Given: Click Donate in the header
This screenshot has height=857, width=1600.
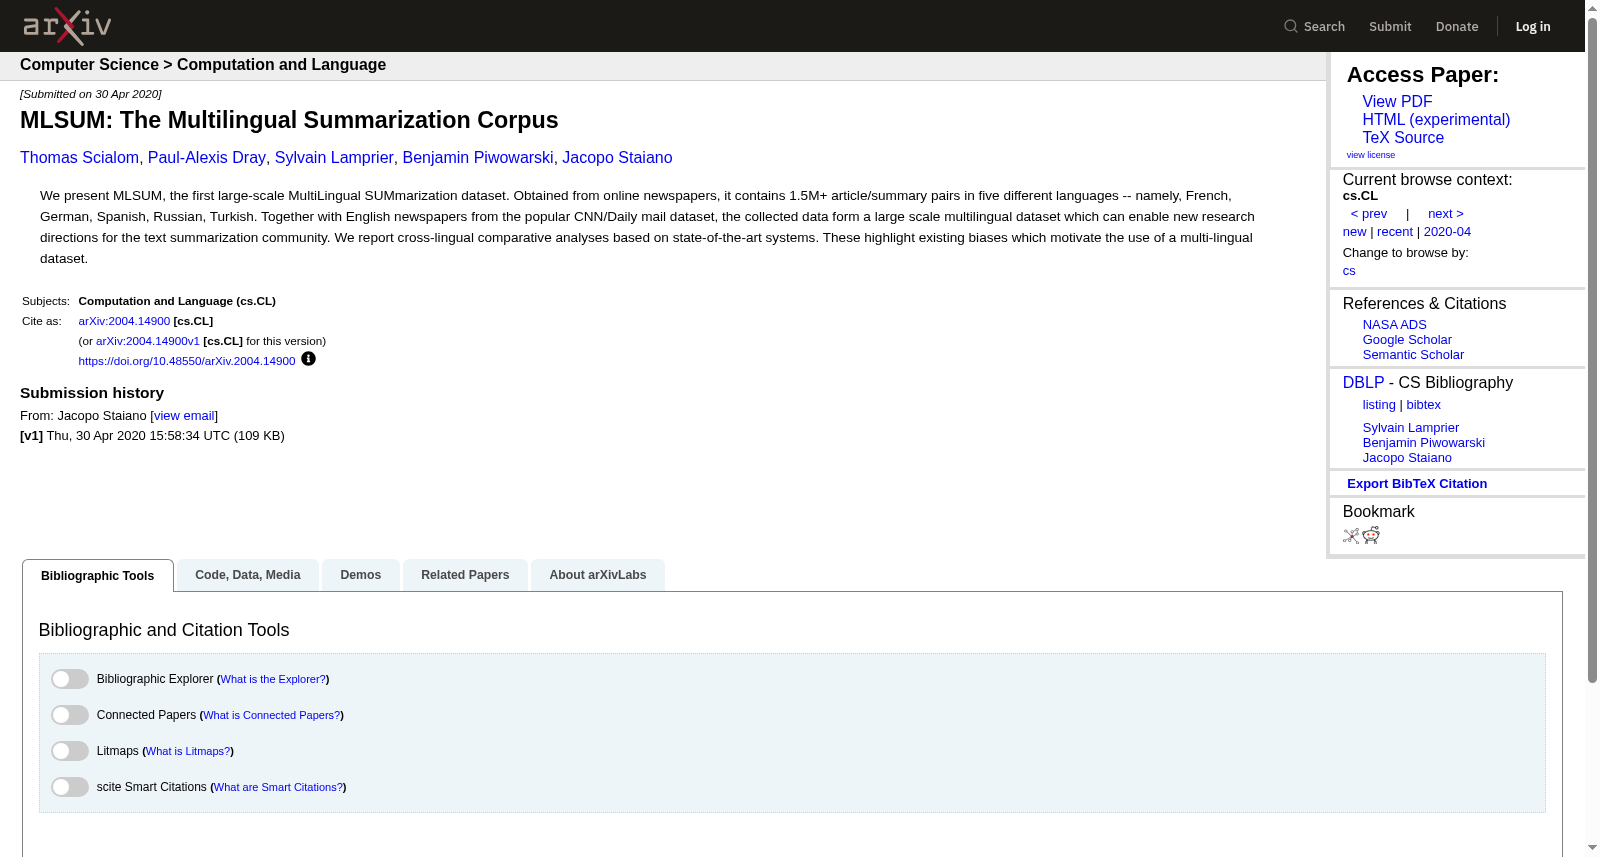Looking at the screenshot, I should pos(1457,26).
